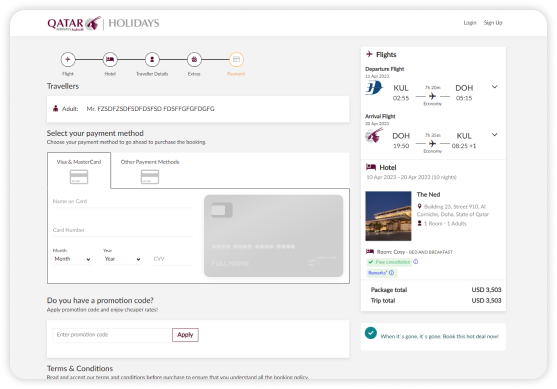557x389 pixels.
Task: Click the Sign Up link
Action: coord(493,22)
